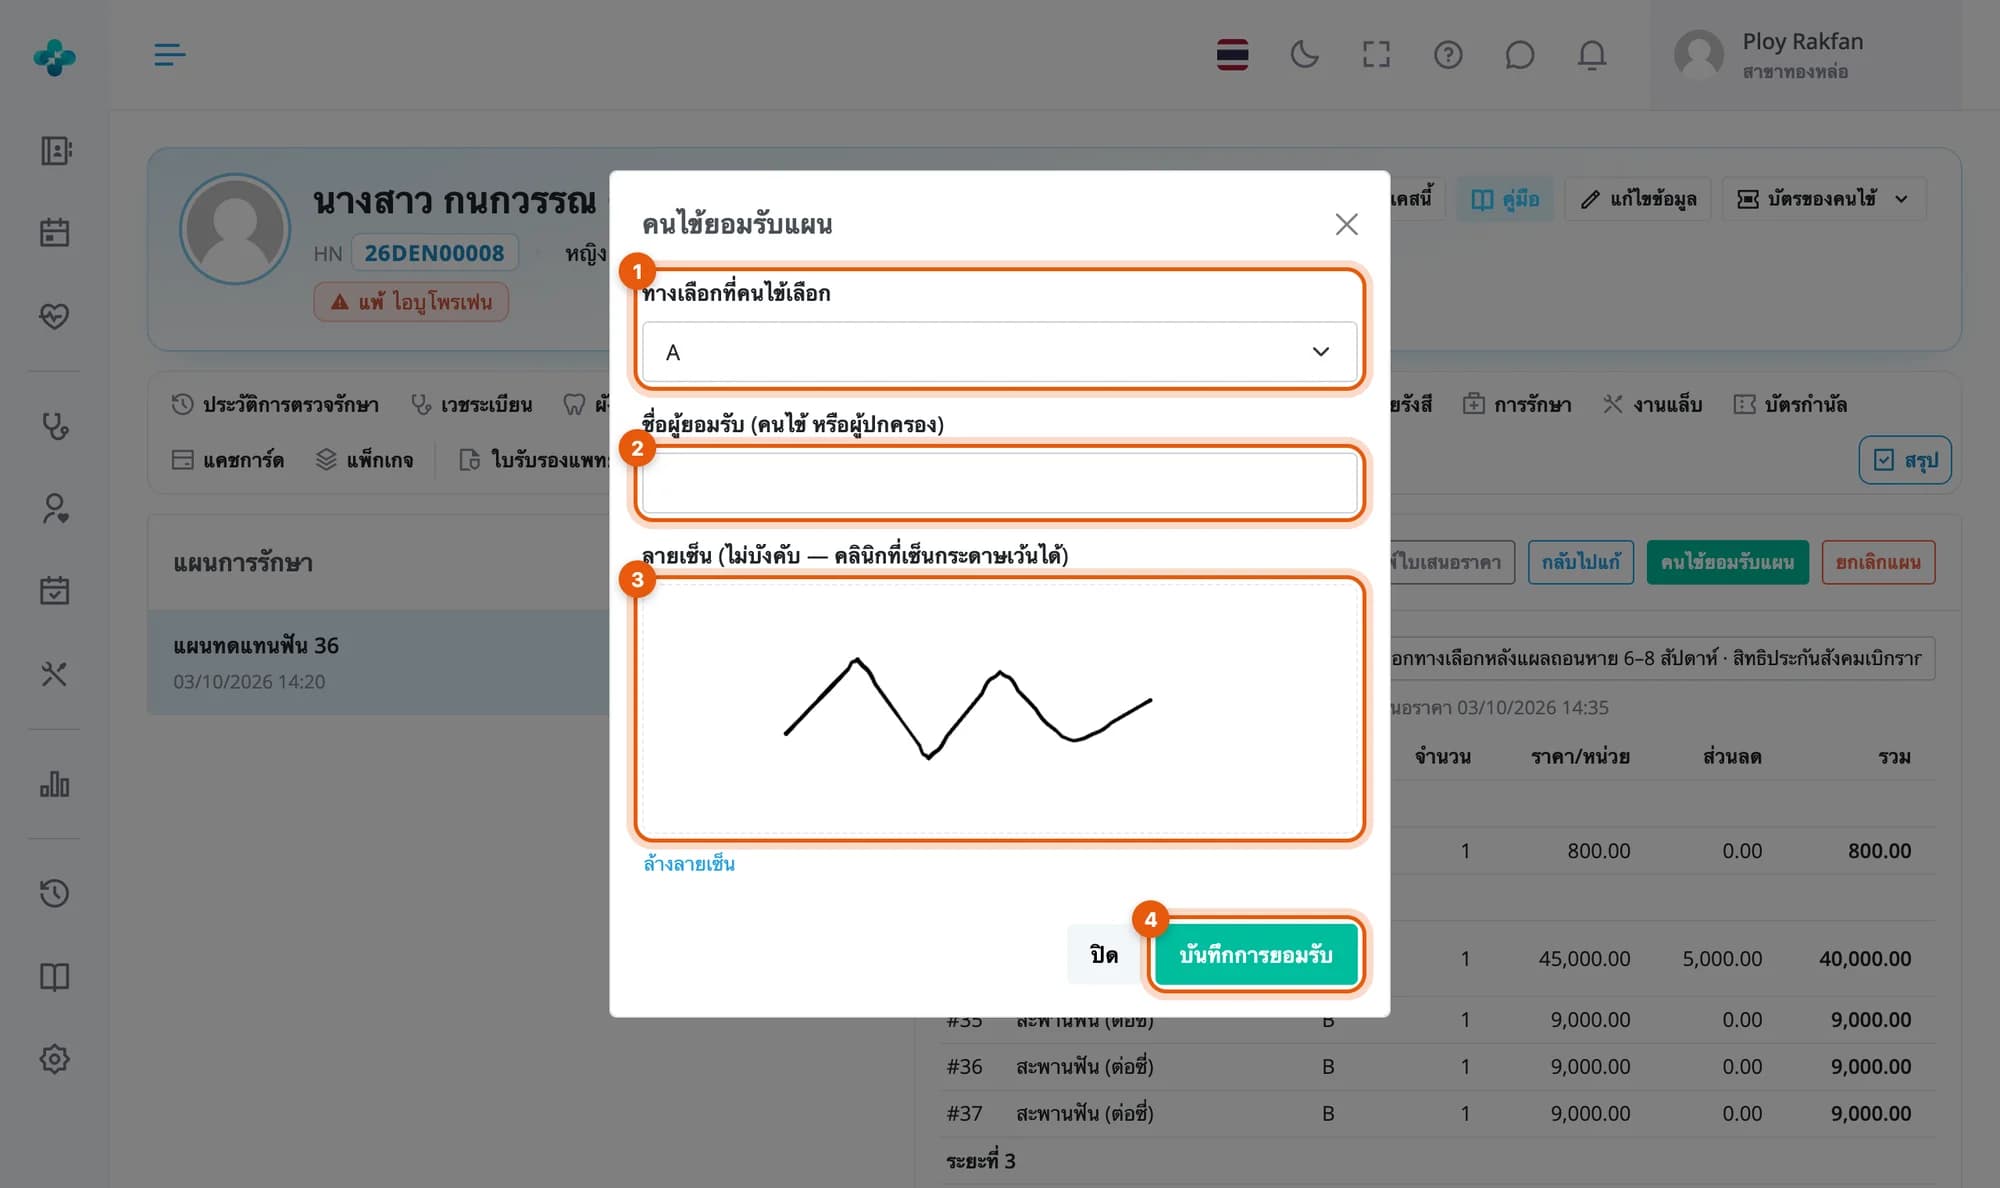2000x1188 pixels.
Task: Open notifications bell icon
Action: click(1592, 54)
